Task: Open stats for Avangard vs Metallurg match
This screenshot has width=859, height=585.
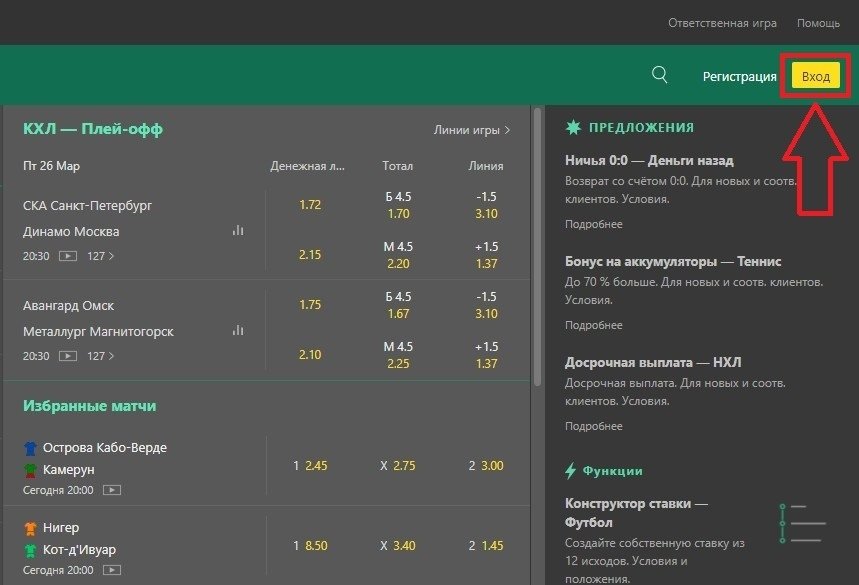Action: tap(238, 330)
